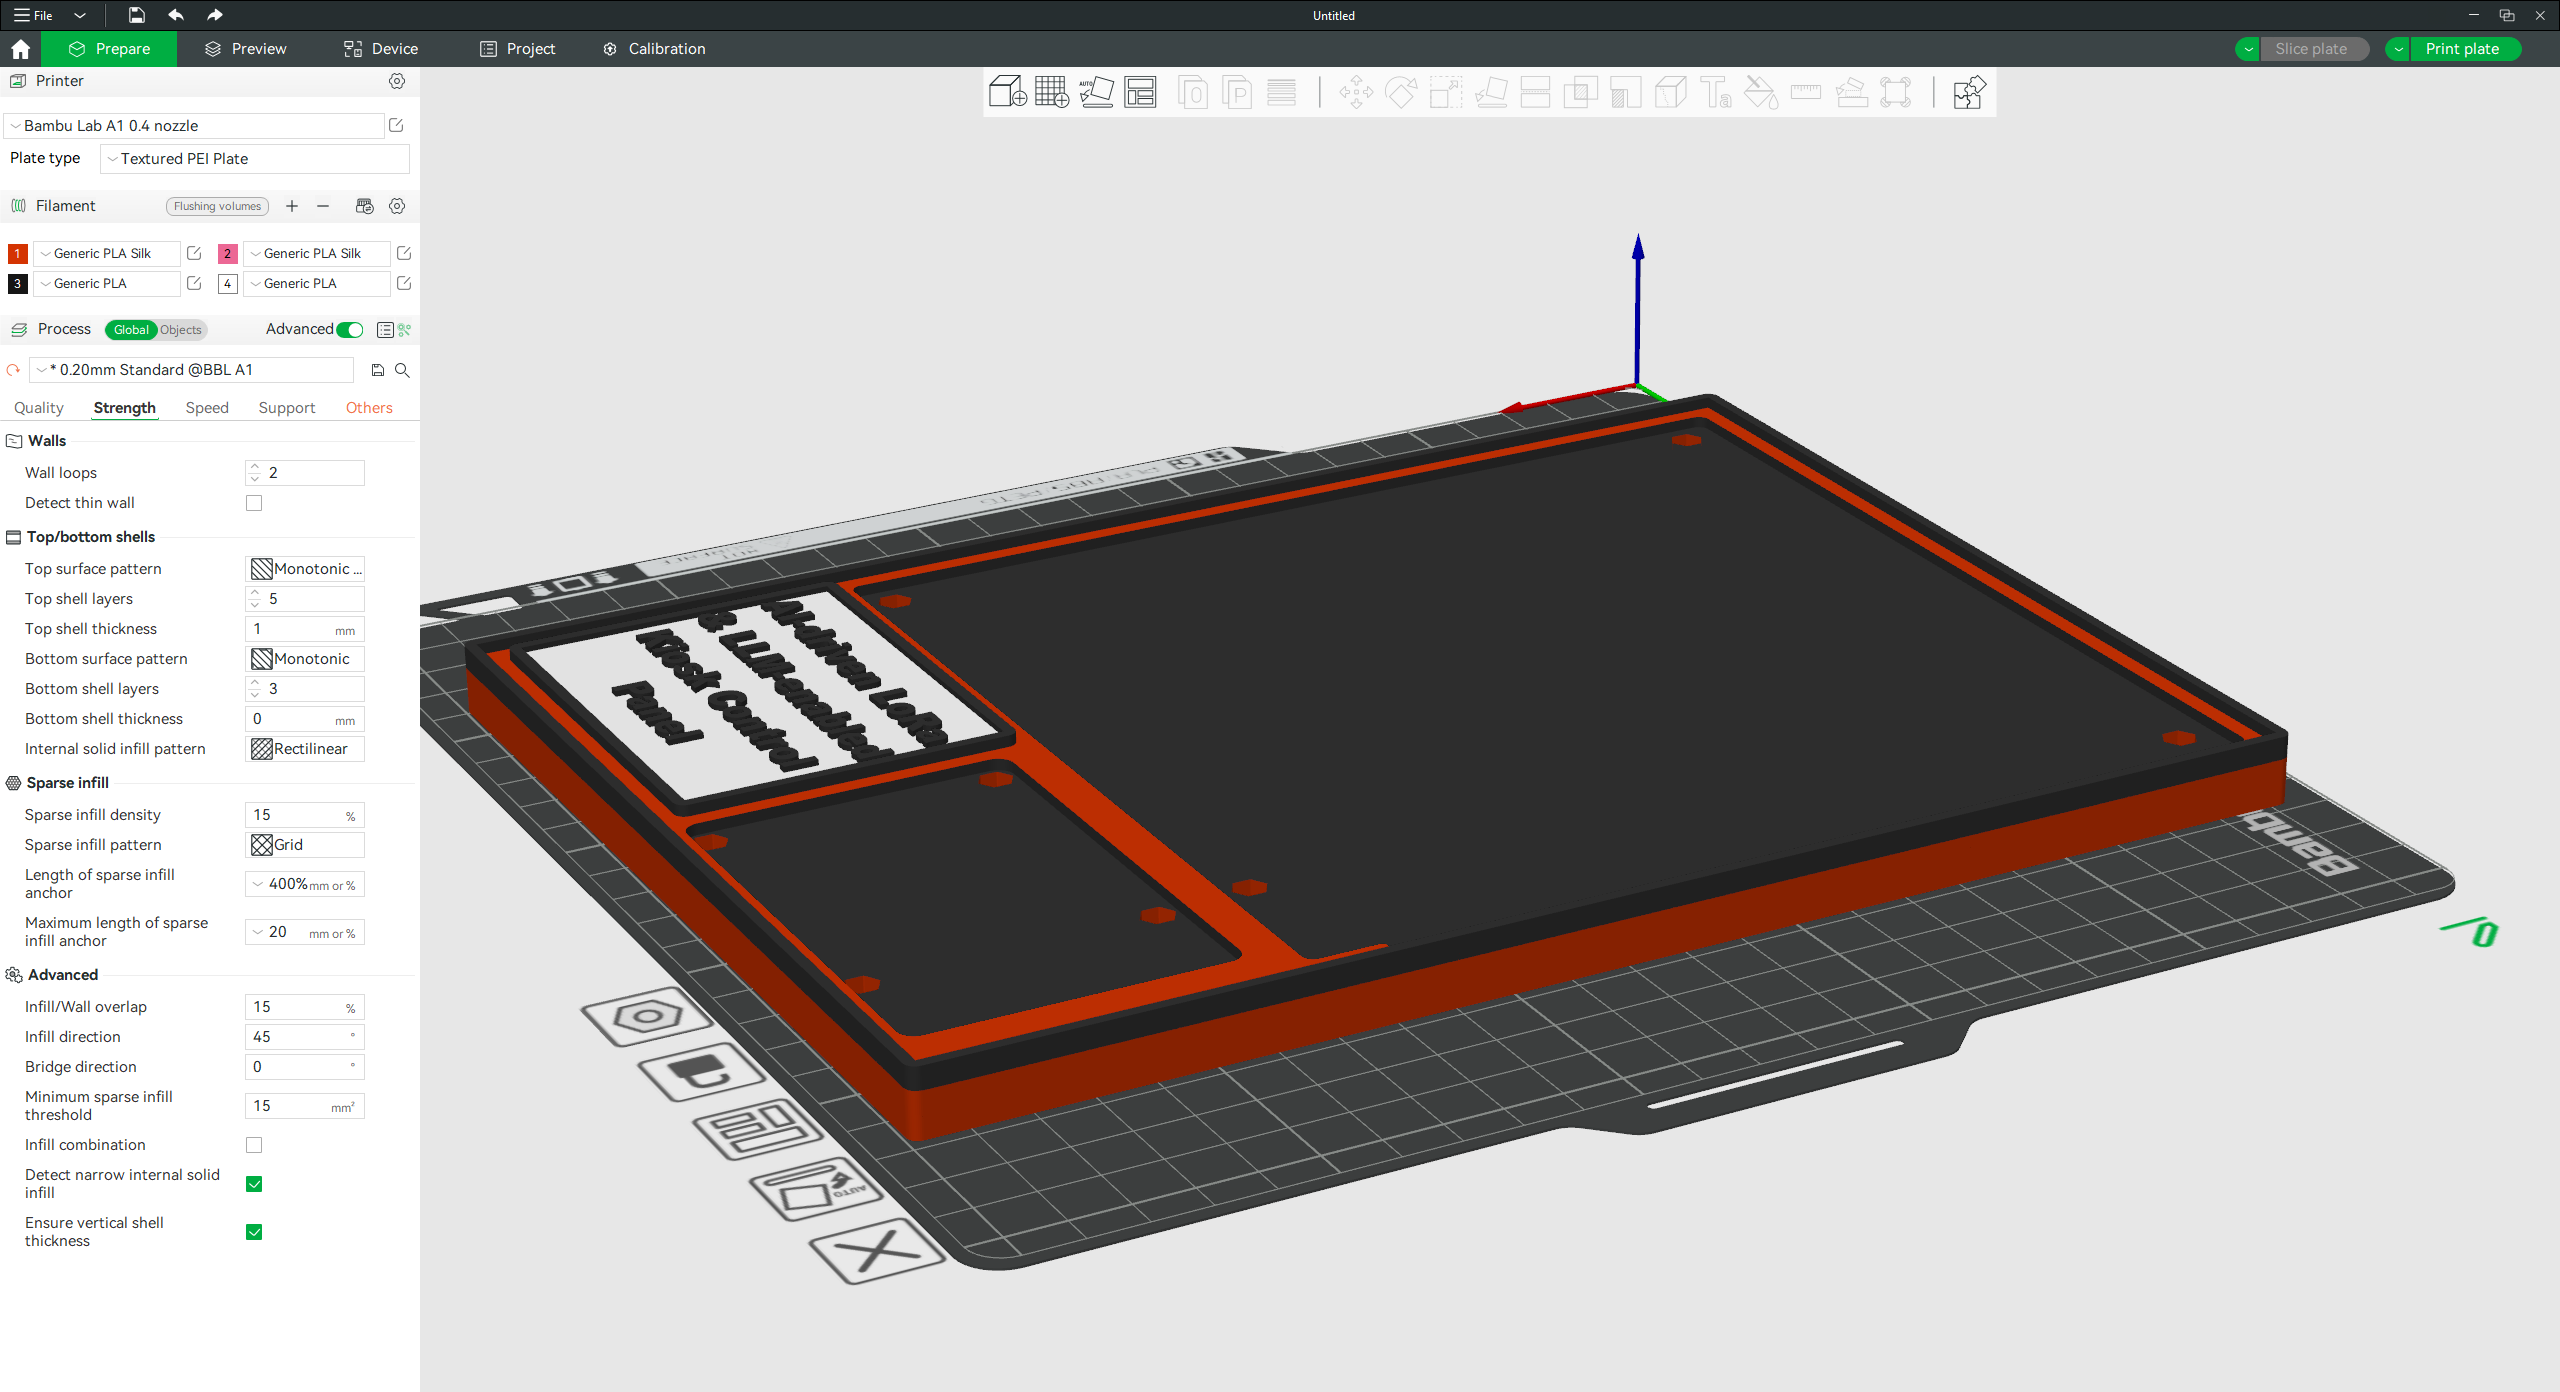Open the Preview tab
Image resolution: width=2560 pixels, height=1392 pixels.
coord(245,49)
